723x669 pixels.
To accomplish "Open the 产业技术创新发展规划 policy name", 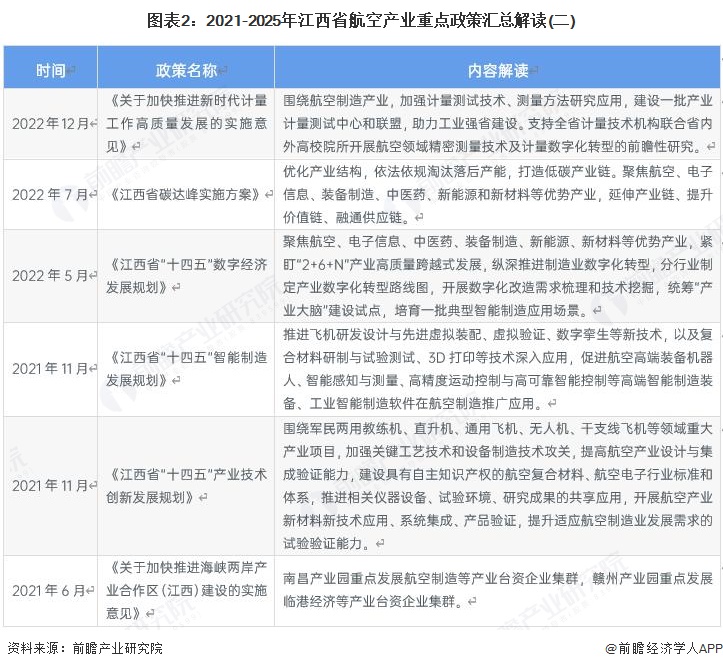I will pos(187,485).
